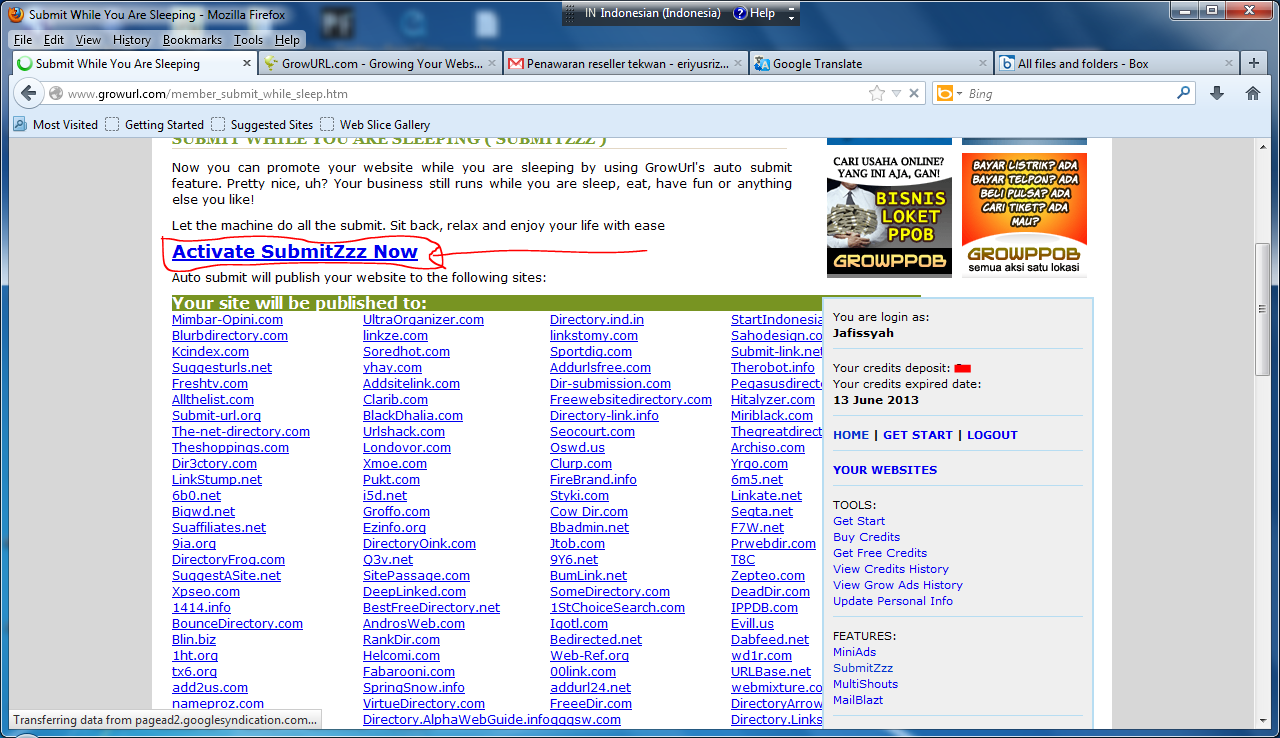
Task: Click the Bing search input field
Action: click(1070, 93)
